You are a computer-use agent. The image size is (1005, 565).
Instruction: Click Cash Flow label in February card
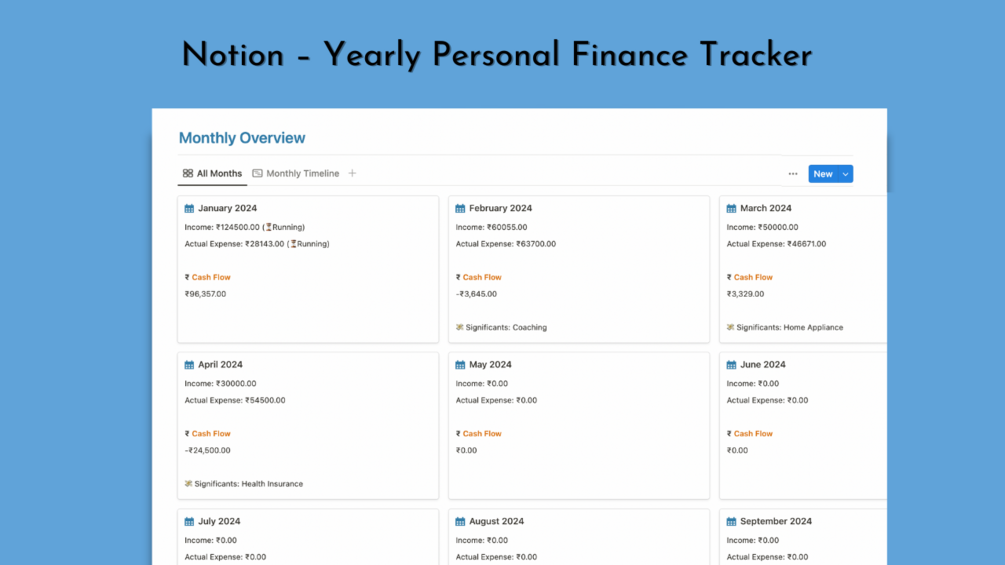[482, 278]
